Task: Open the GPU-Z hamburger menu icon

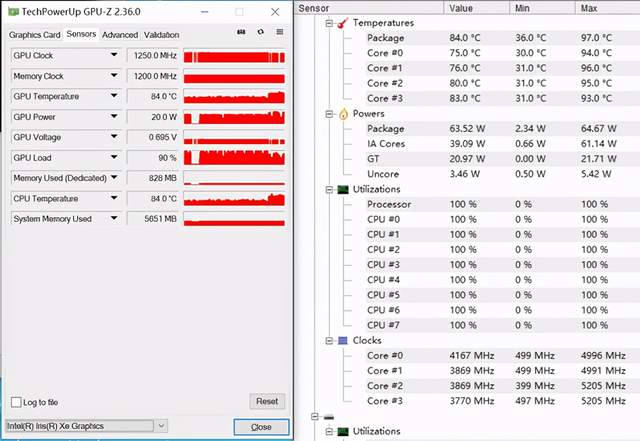Action: (280, 32)
